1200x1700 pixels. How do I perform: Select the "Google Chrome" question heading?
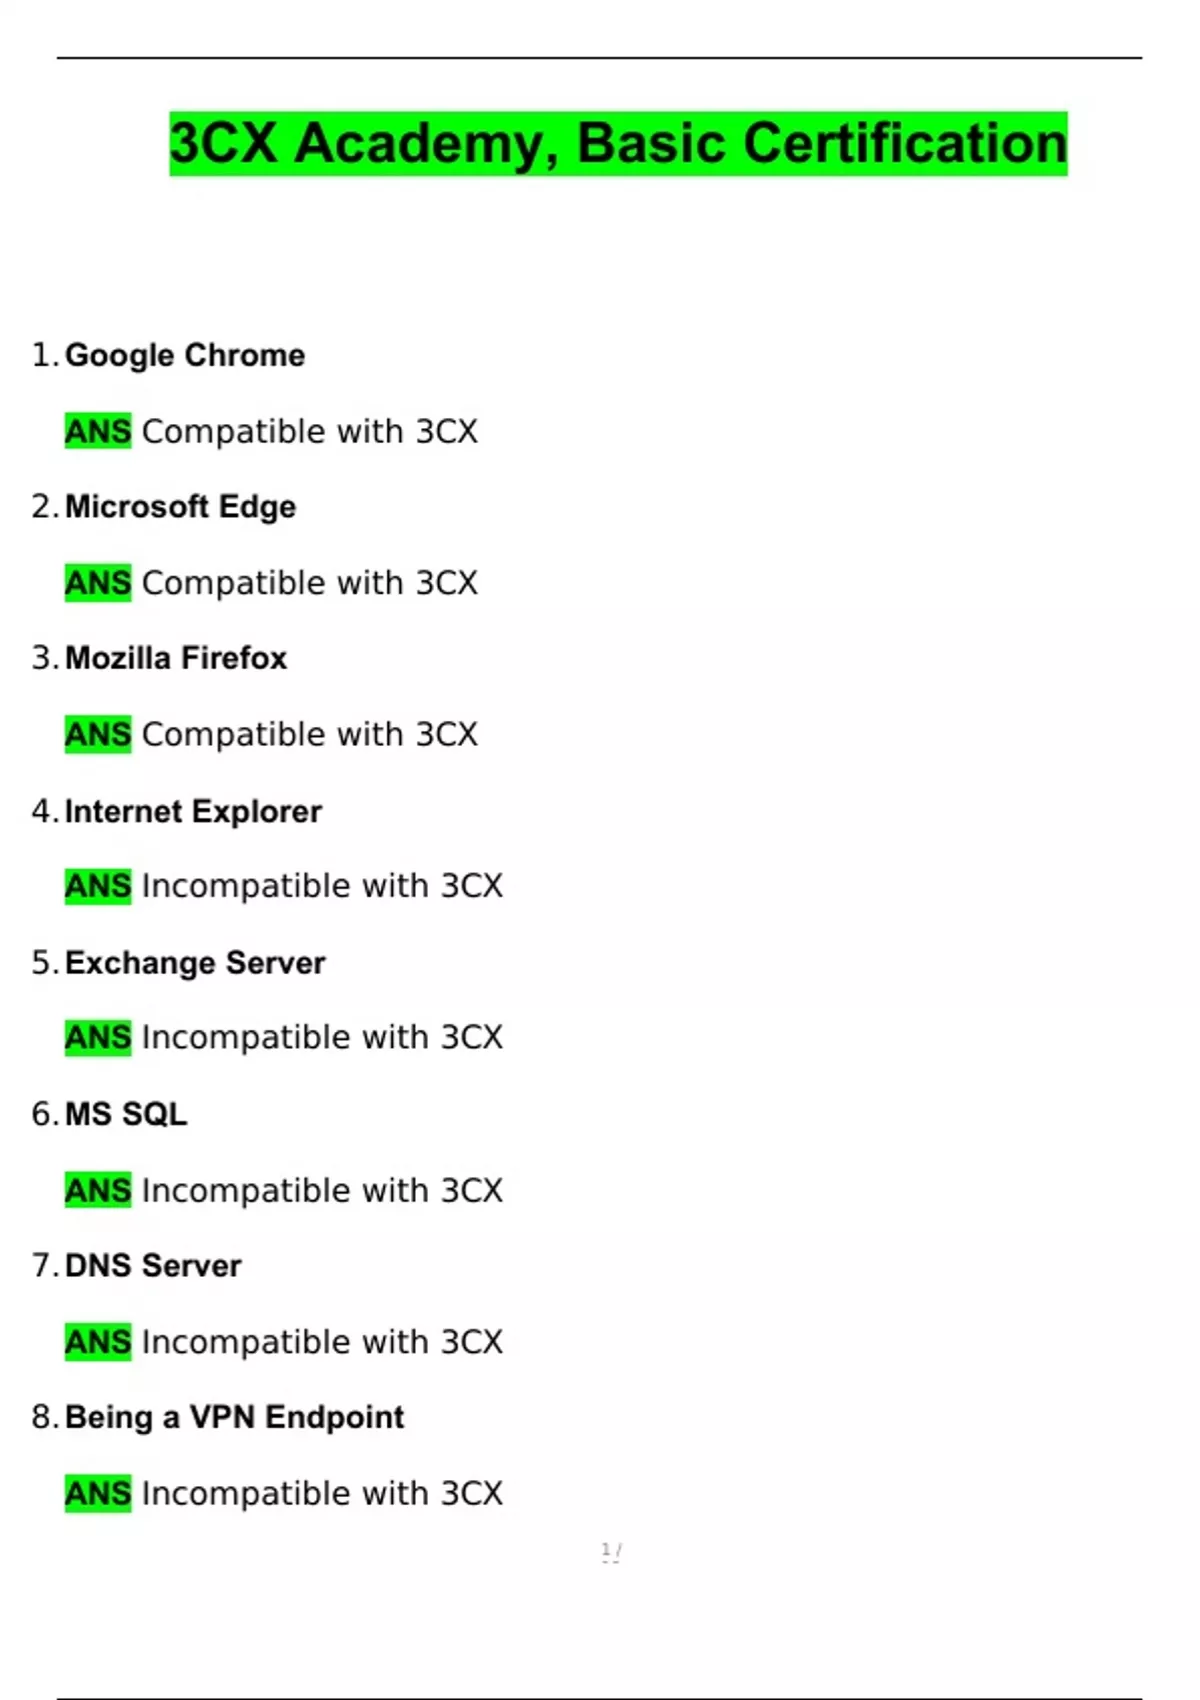[185, 355]
